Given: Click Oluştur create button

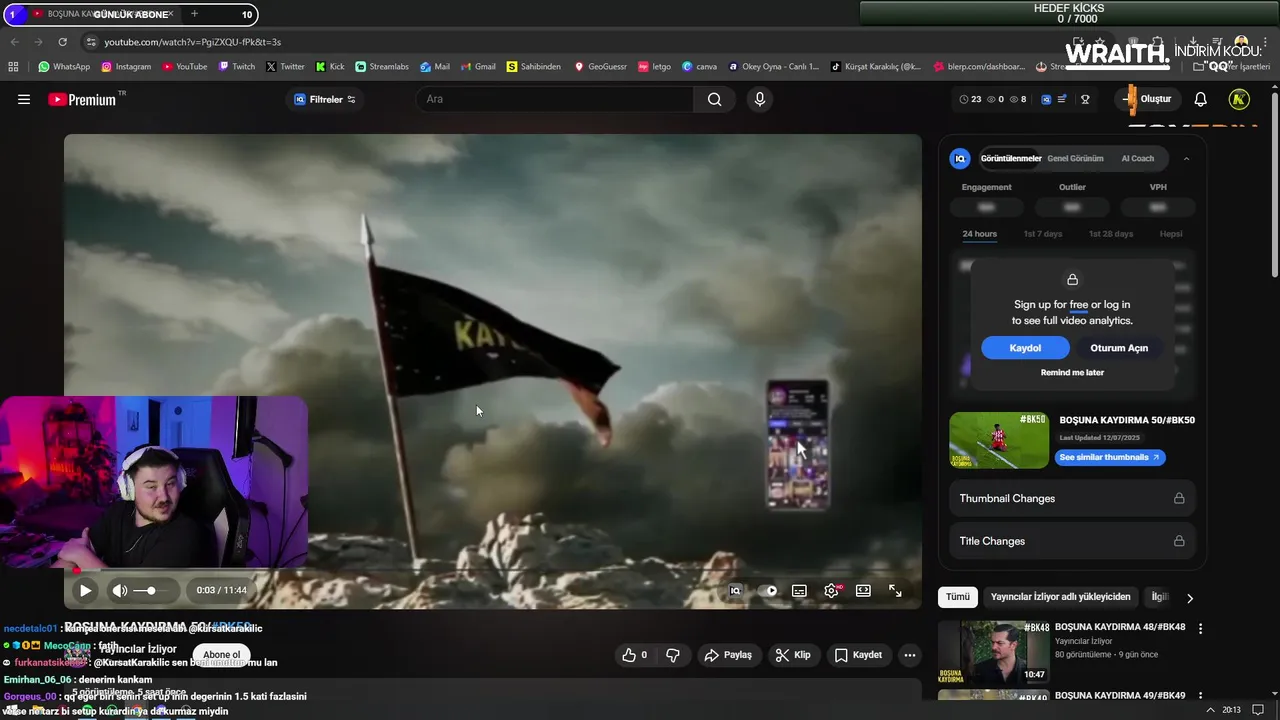Looking at the screenshot, I should [1146, 99].
